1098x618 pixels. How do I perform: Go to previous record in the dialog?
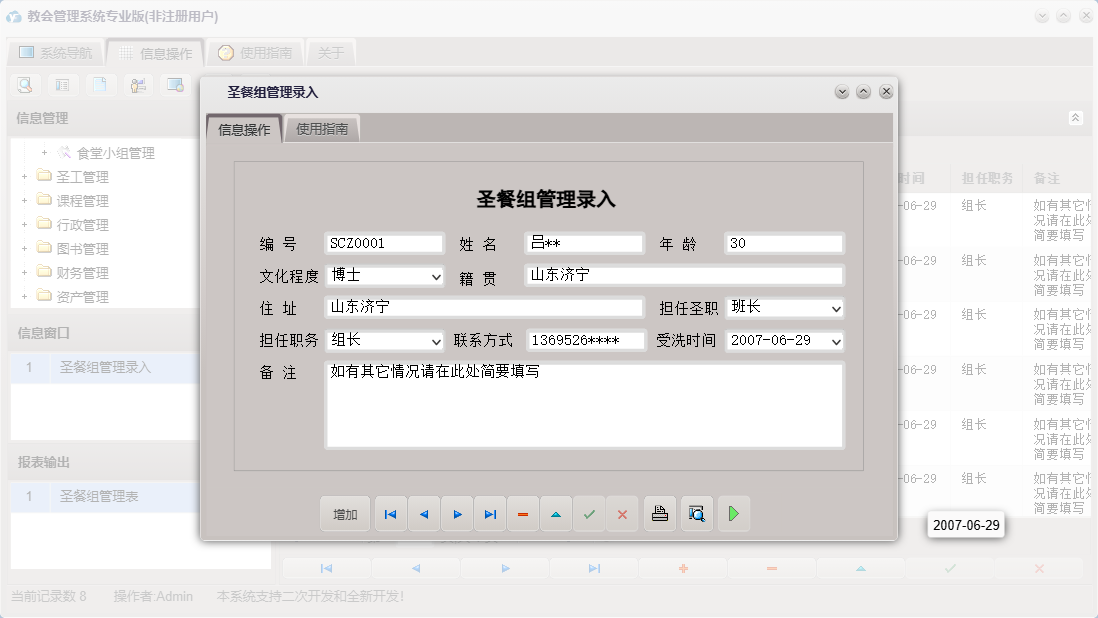pyautogui.click(x=423, y=513)
